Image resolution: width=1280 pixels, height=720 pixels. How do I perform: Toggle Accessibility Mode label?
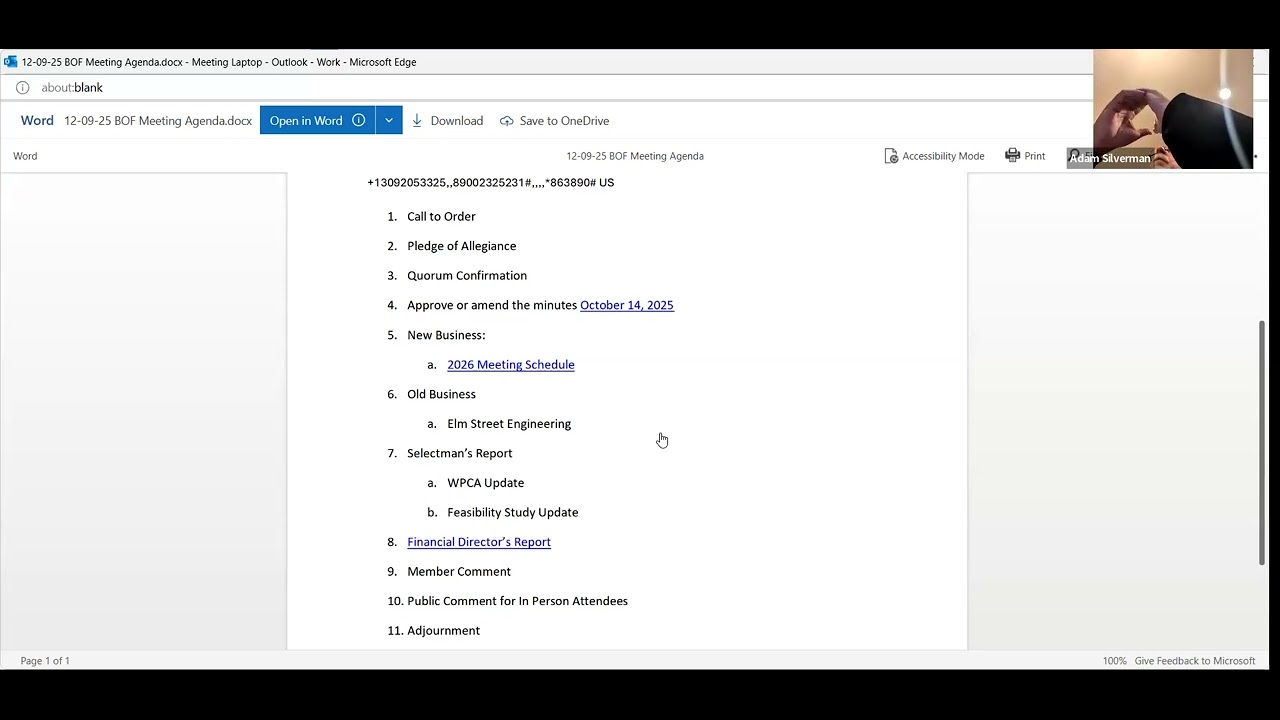943,156
